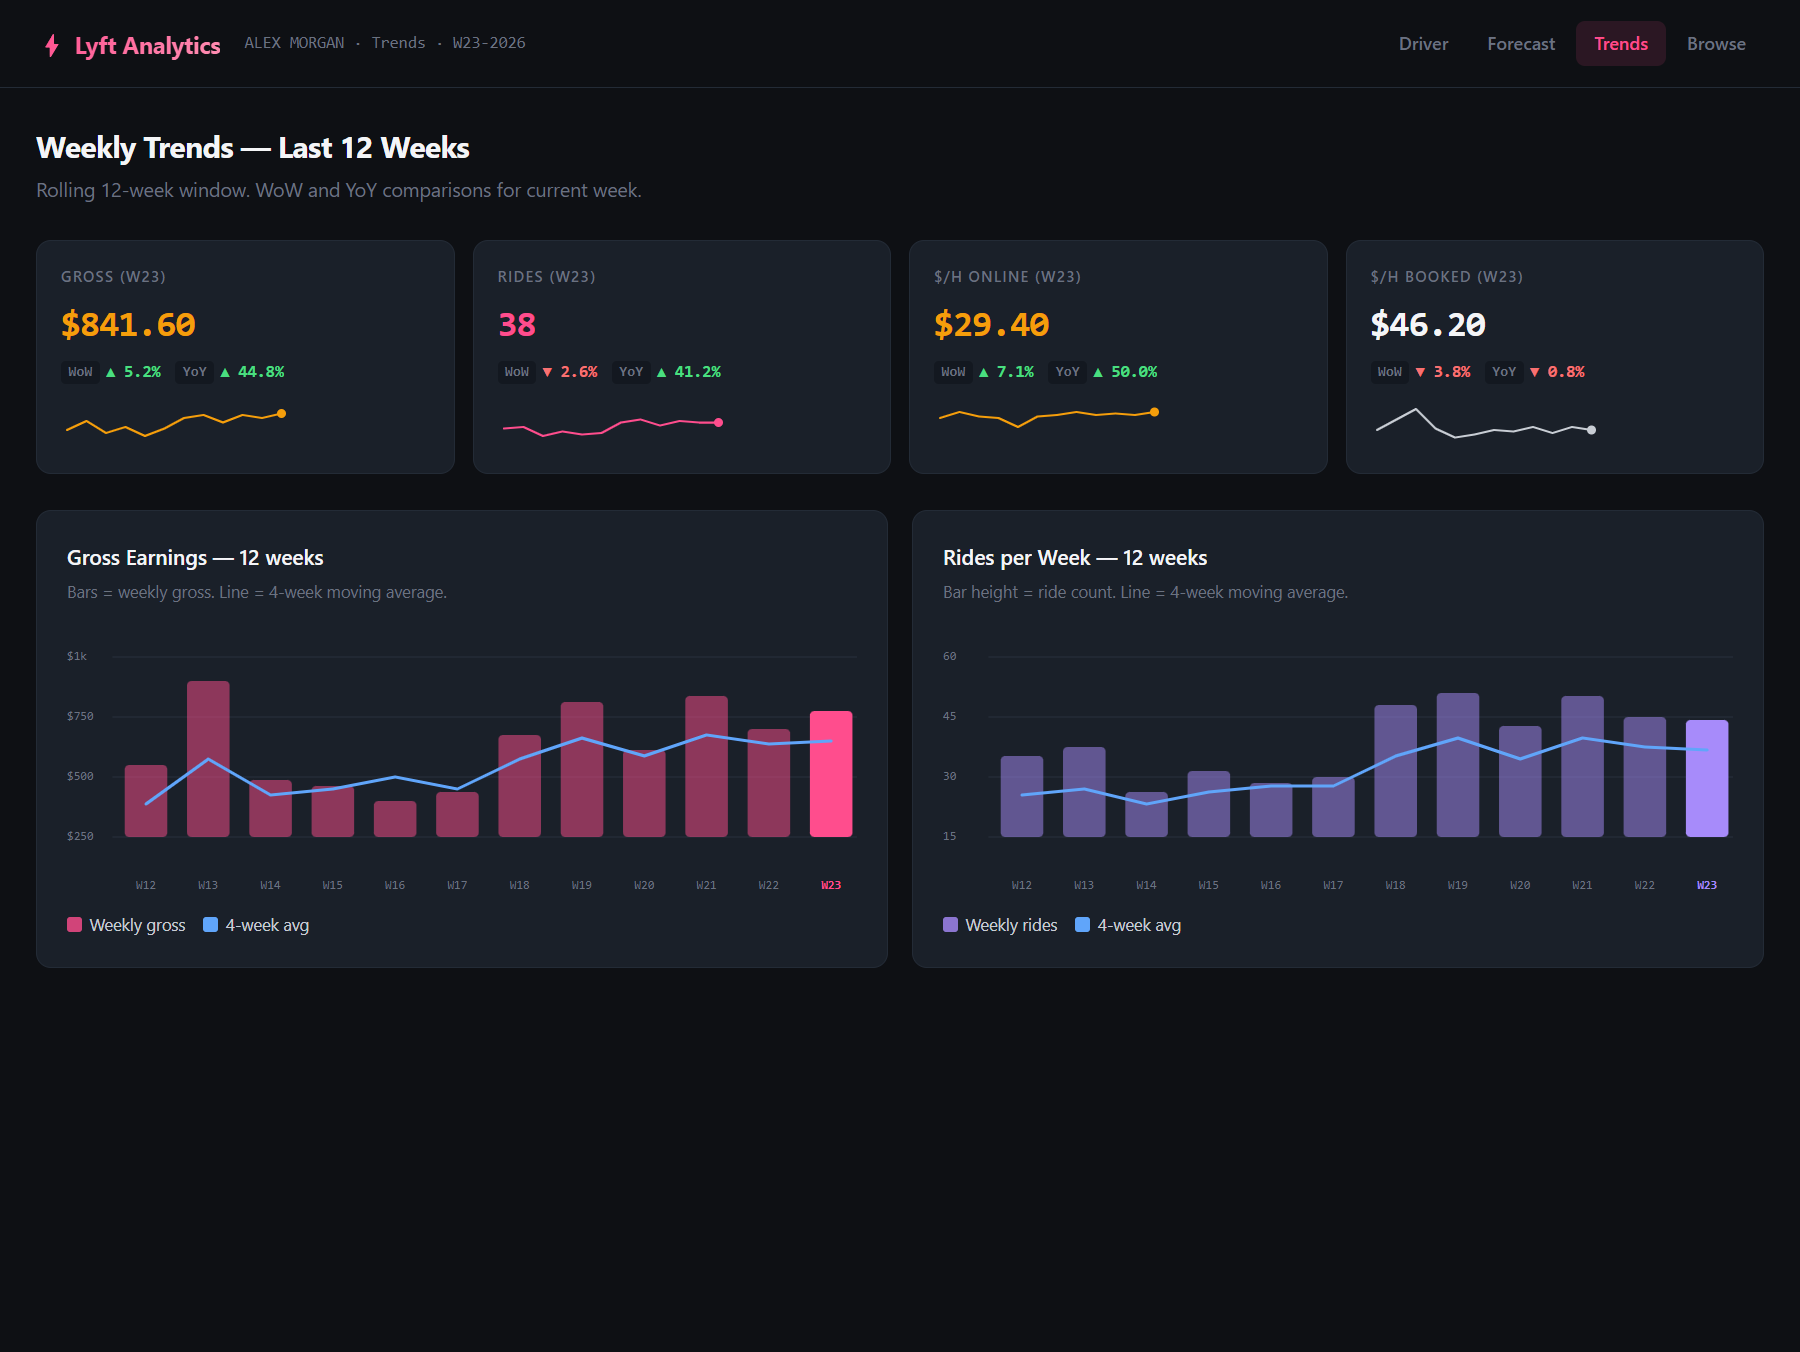Click the Weekly gross legend swatch
This screenshot has width=1800, height=1352.
tap(74, 925)
